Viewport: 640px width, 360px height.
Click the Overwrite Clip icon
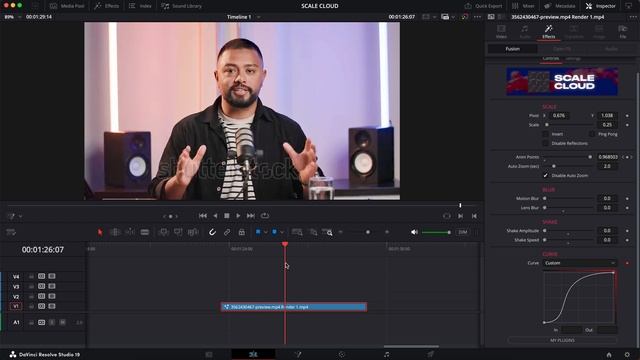tap(178, 232)
